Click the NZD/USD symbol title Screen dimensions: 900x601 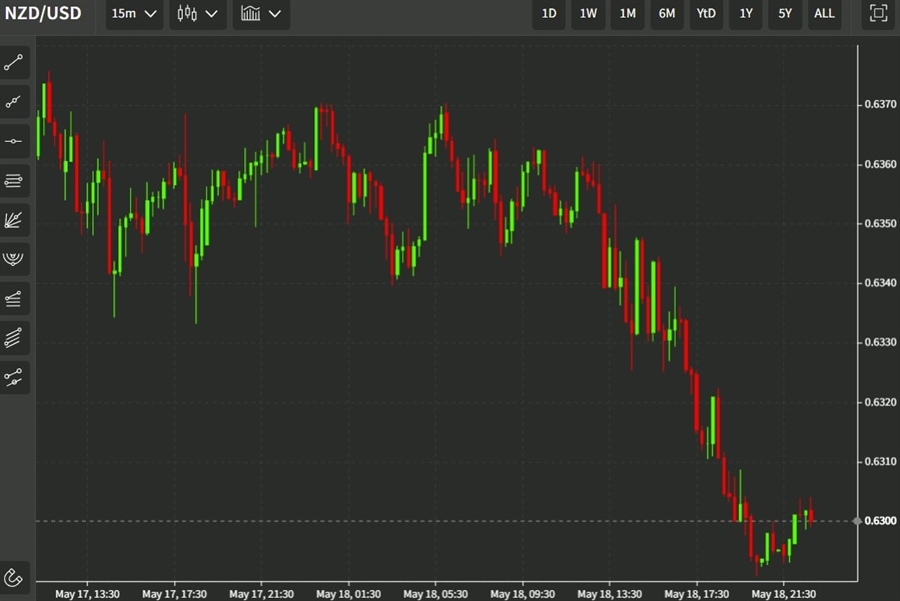pos(43,13)
